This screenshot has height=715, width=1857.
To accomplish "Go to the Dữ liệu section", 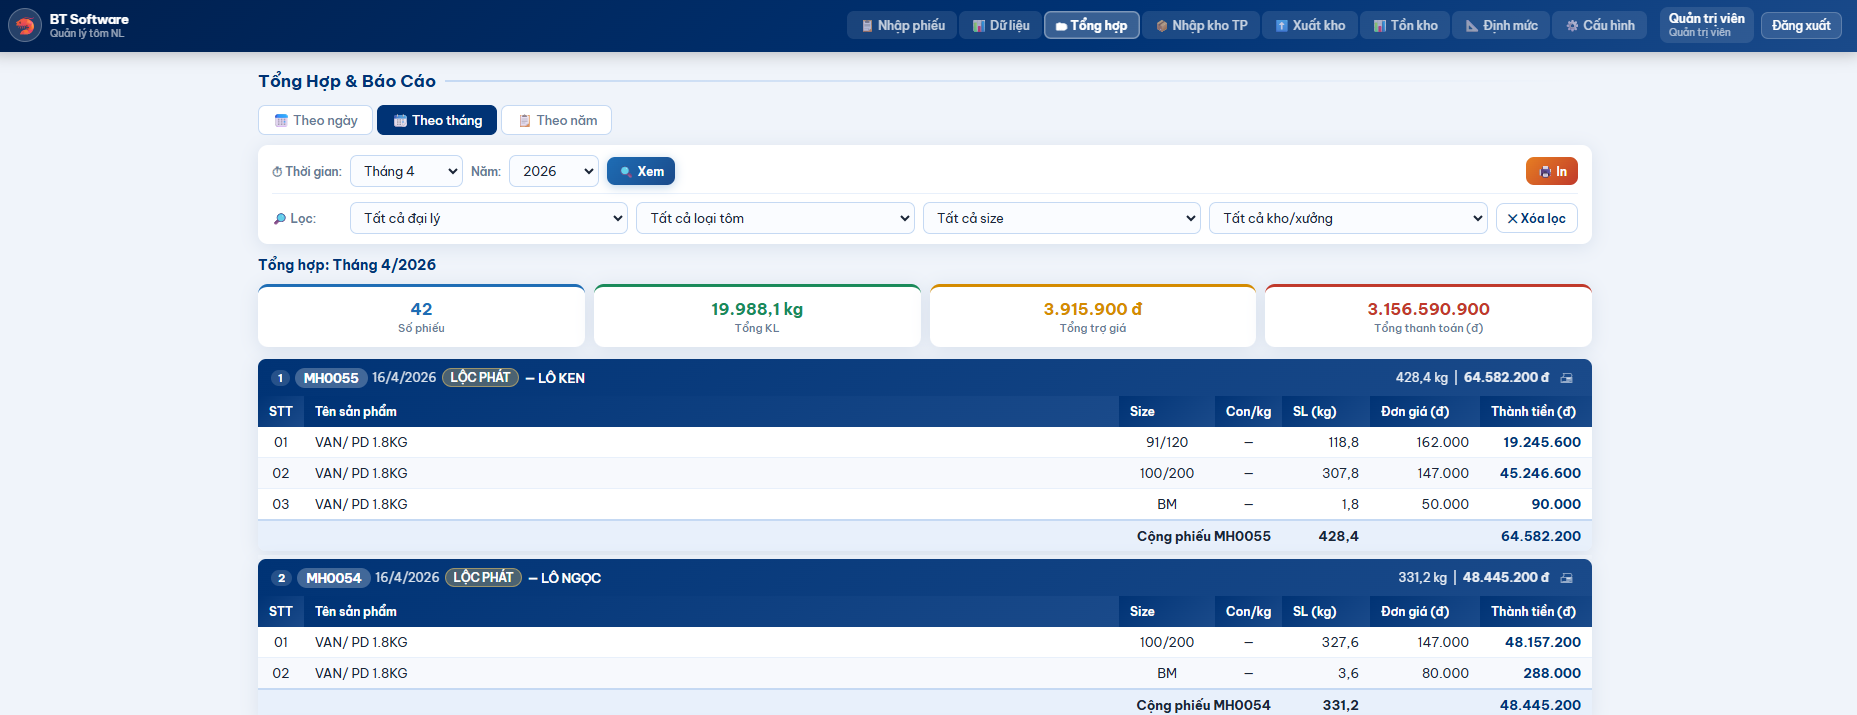I will (x=1000, y=25).
